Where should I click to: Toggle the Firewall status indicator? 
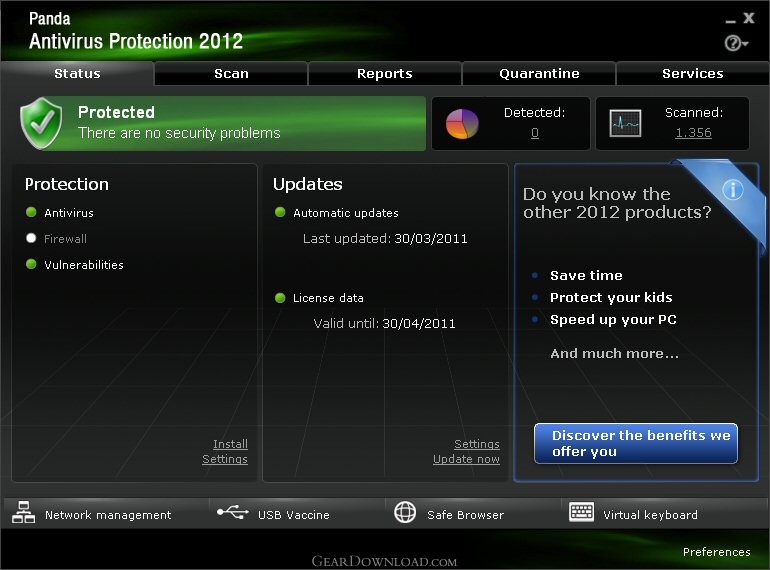click(31, 239)
